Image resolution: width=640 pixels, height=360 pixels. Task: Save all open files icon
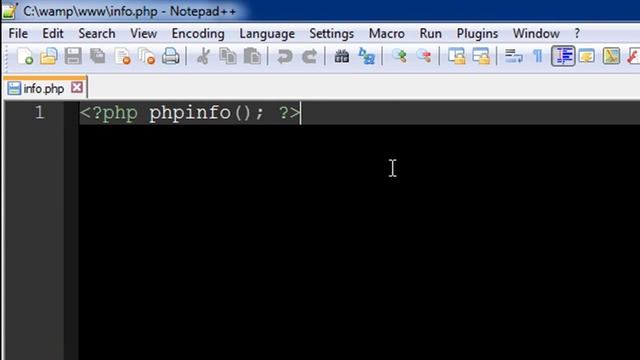point(98,56)
